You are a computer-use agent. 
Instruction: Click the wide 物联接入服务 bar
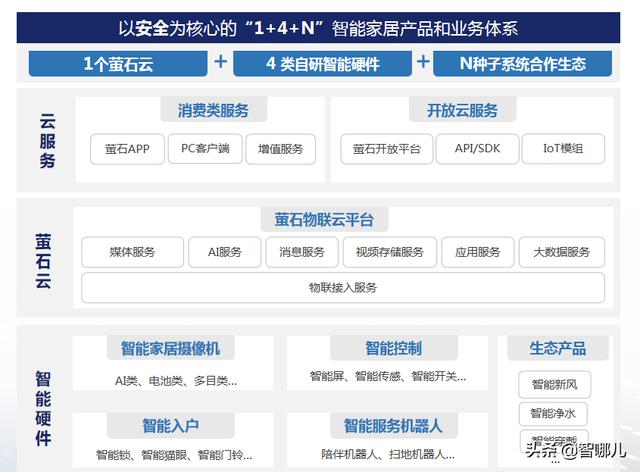point(343,288)
